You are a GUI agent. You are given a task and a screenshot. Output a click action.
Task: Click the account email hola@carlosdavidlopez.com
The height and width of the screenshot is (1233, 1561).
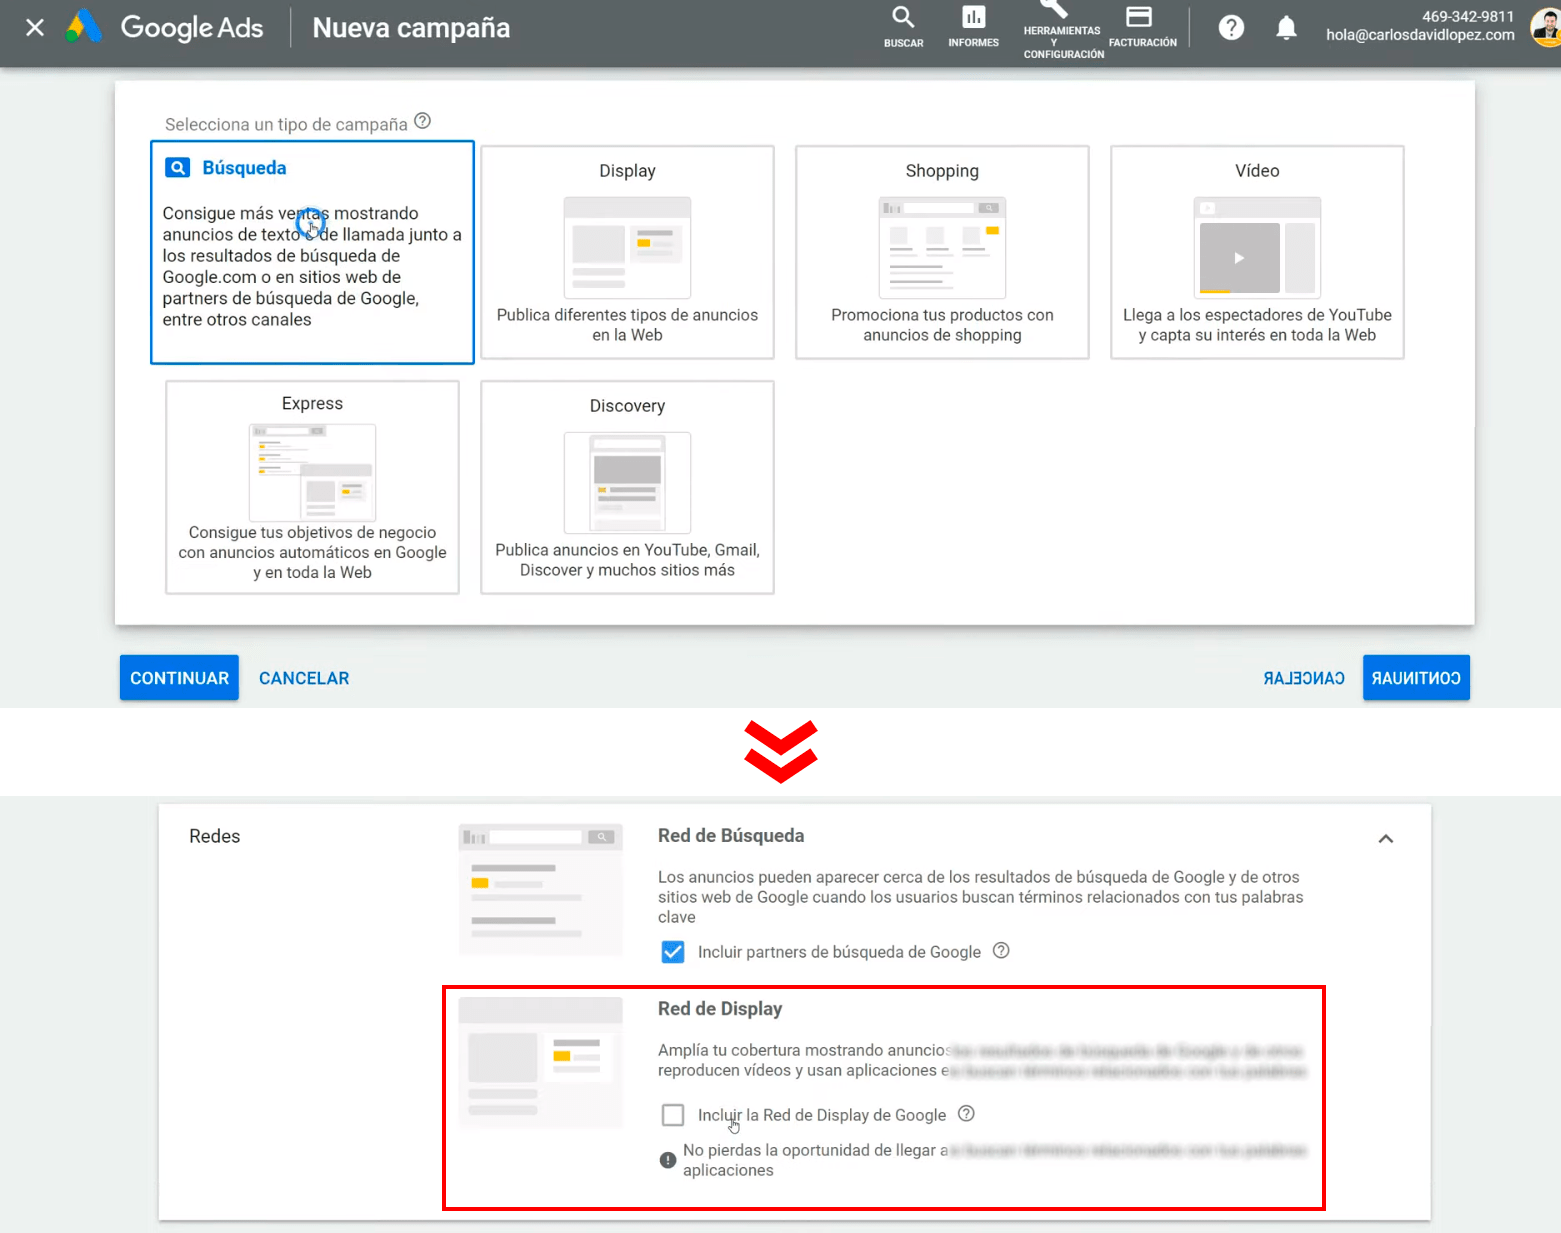pyautogui.click(x=1420, y=35)
